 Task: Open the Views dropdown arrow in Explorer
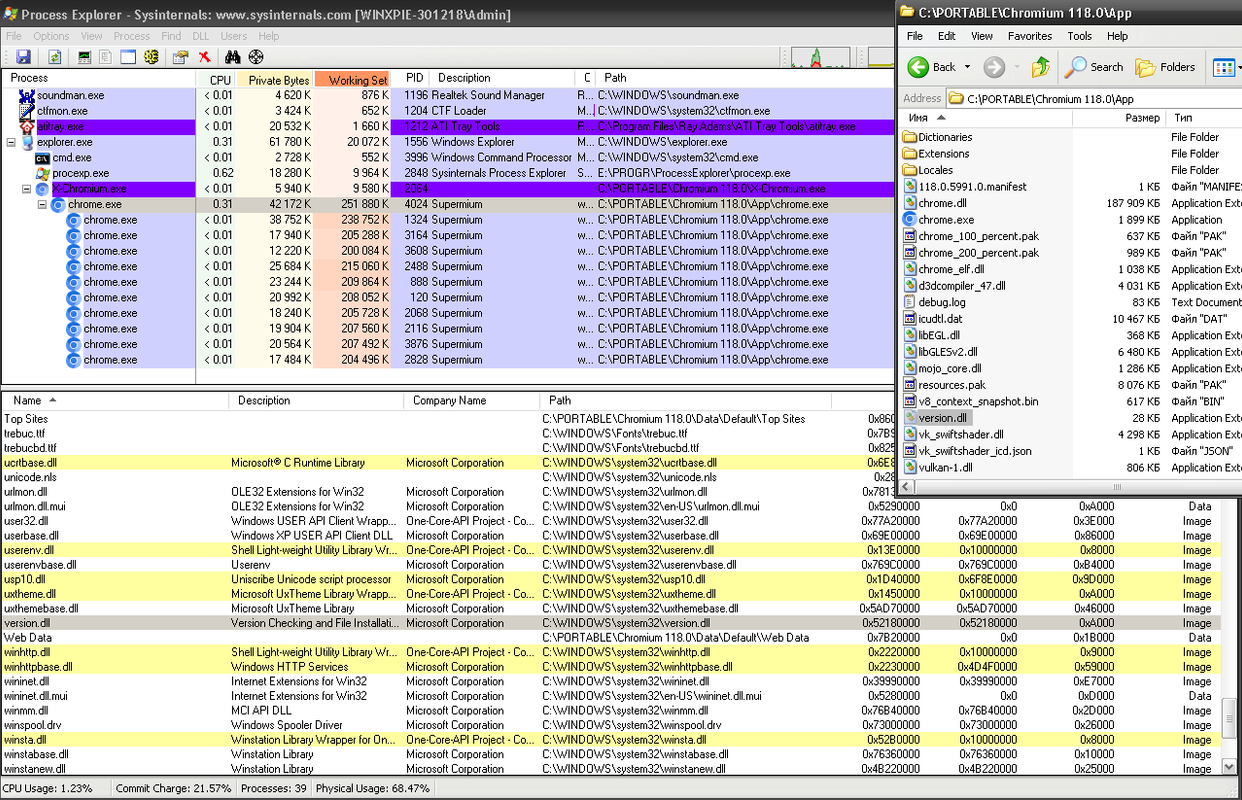click(x=1239, y=68)
